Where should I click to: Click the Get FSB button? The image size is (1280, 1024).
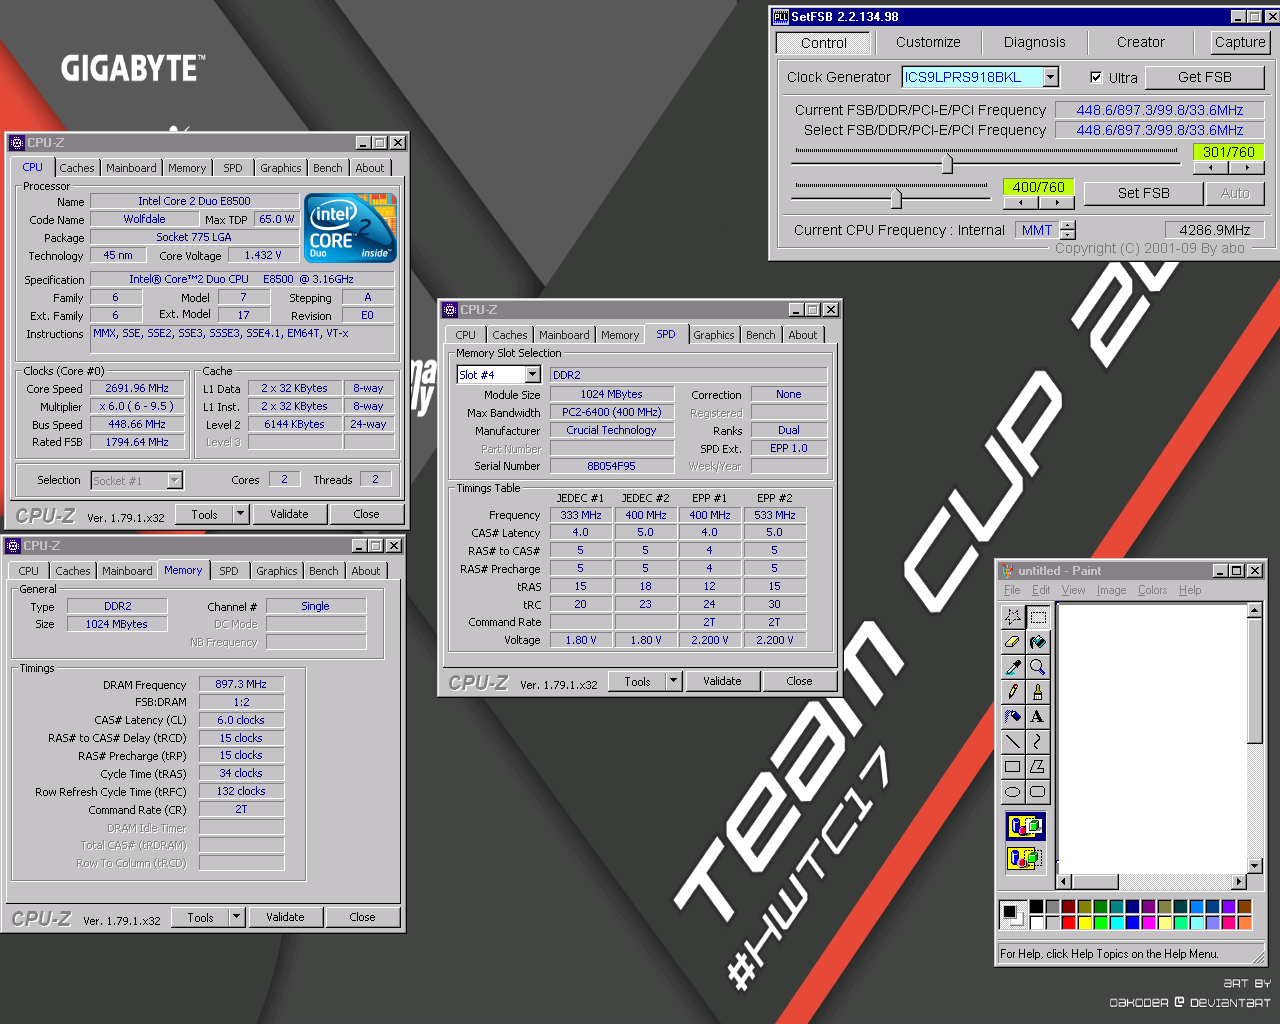tap(1204, 77)
